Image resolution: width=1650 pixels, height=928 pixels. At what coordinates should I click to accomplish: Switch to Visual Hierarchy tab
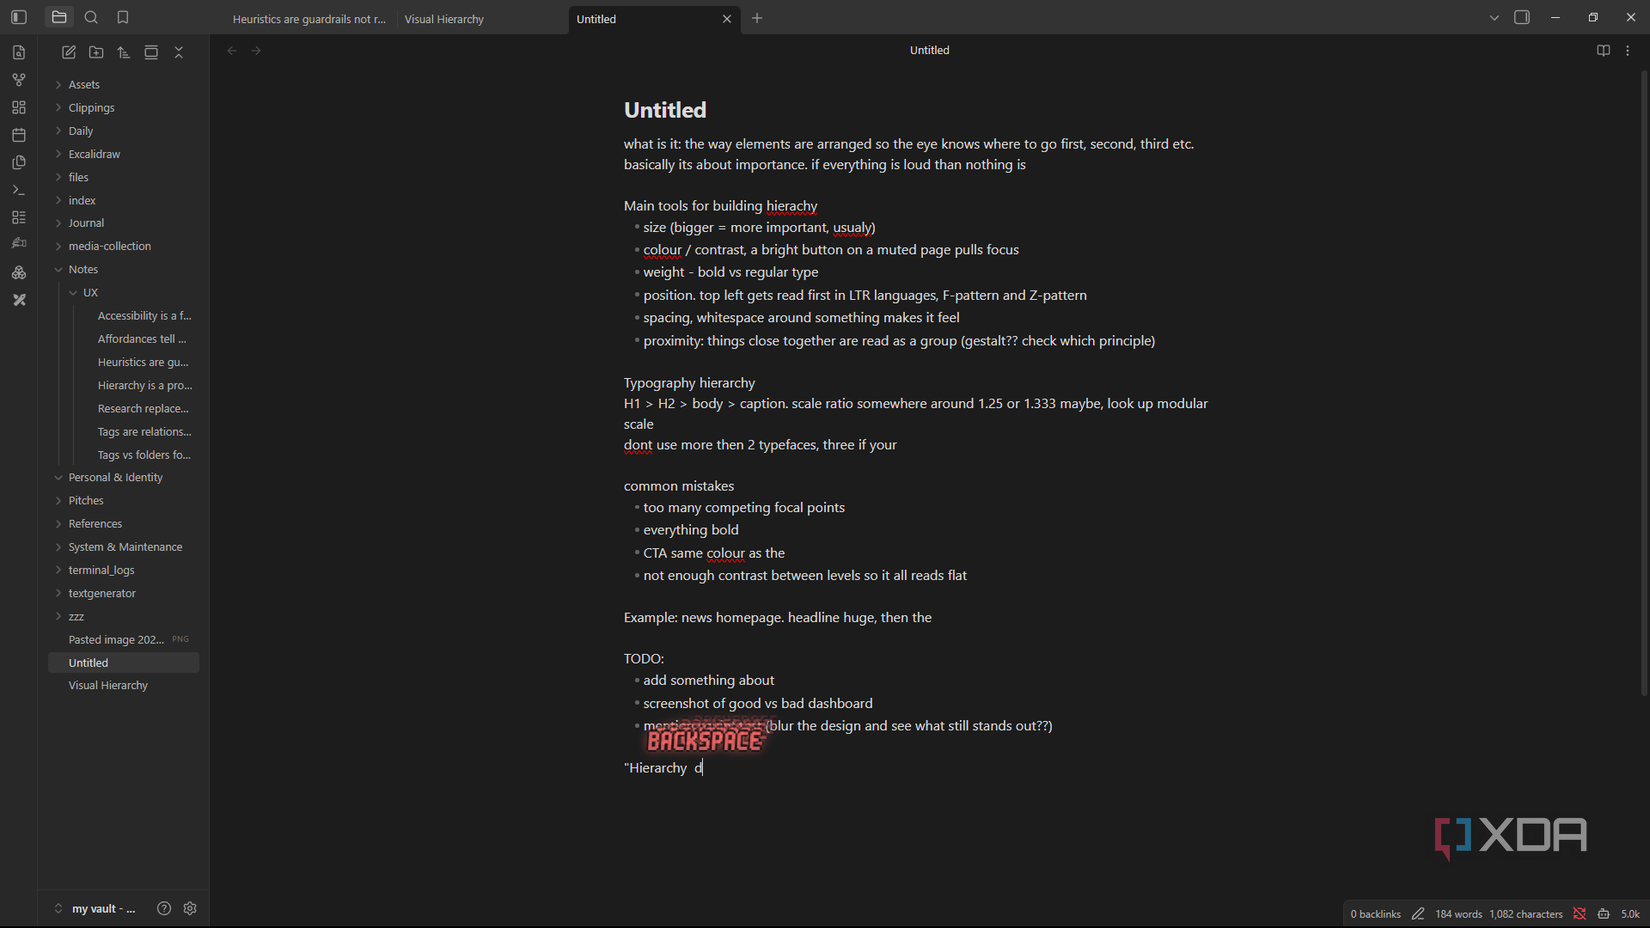pyautogui.click(x=444, y=19)
